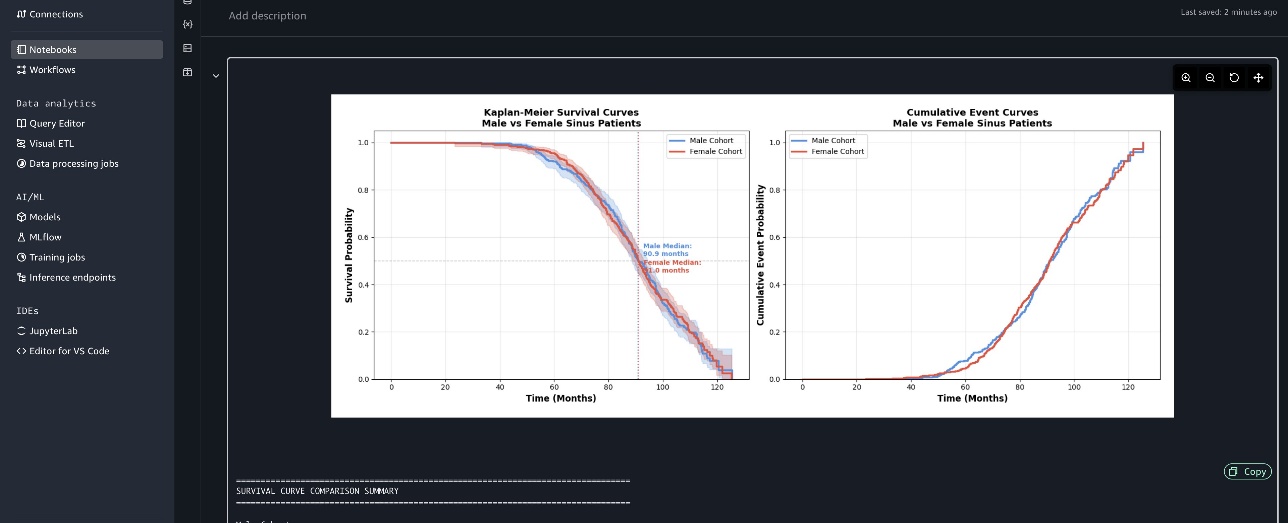Copy the cell output with Copy button
1288x523 pixels.
tap(1248, 471)
